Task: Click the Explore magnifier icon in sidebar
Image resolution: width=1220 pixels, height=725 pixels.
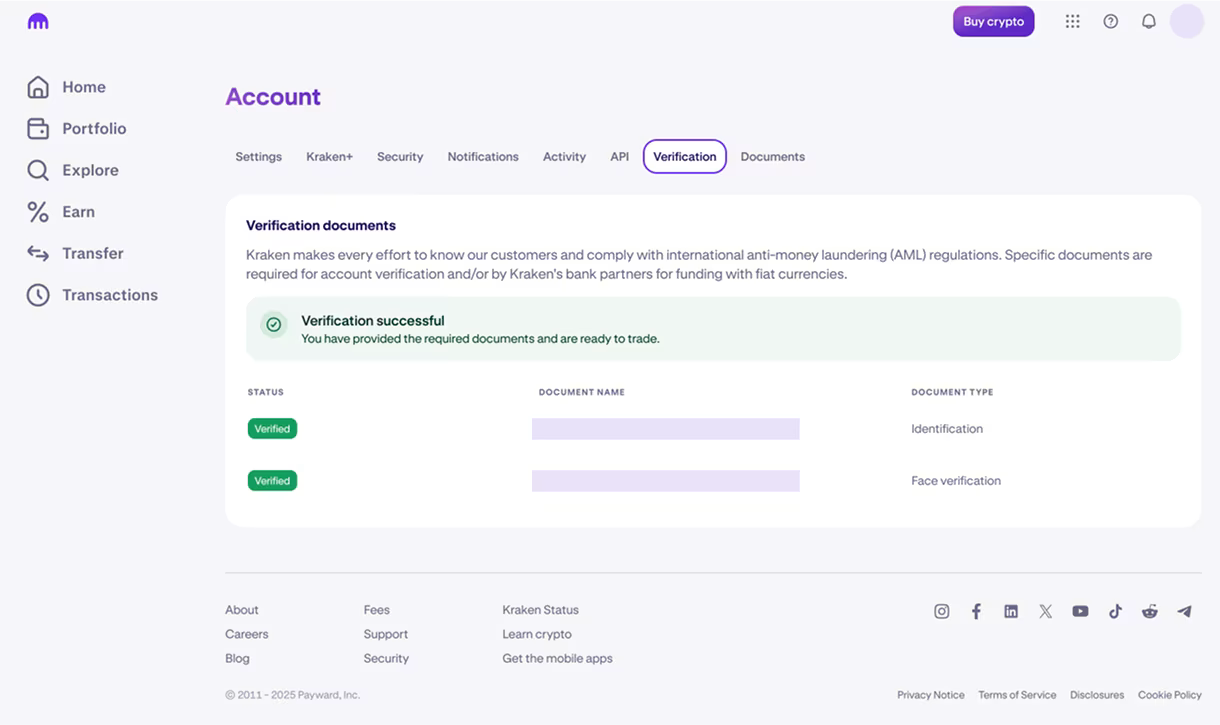Action: pos(38,170)
